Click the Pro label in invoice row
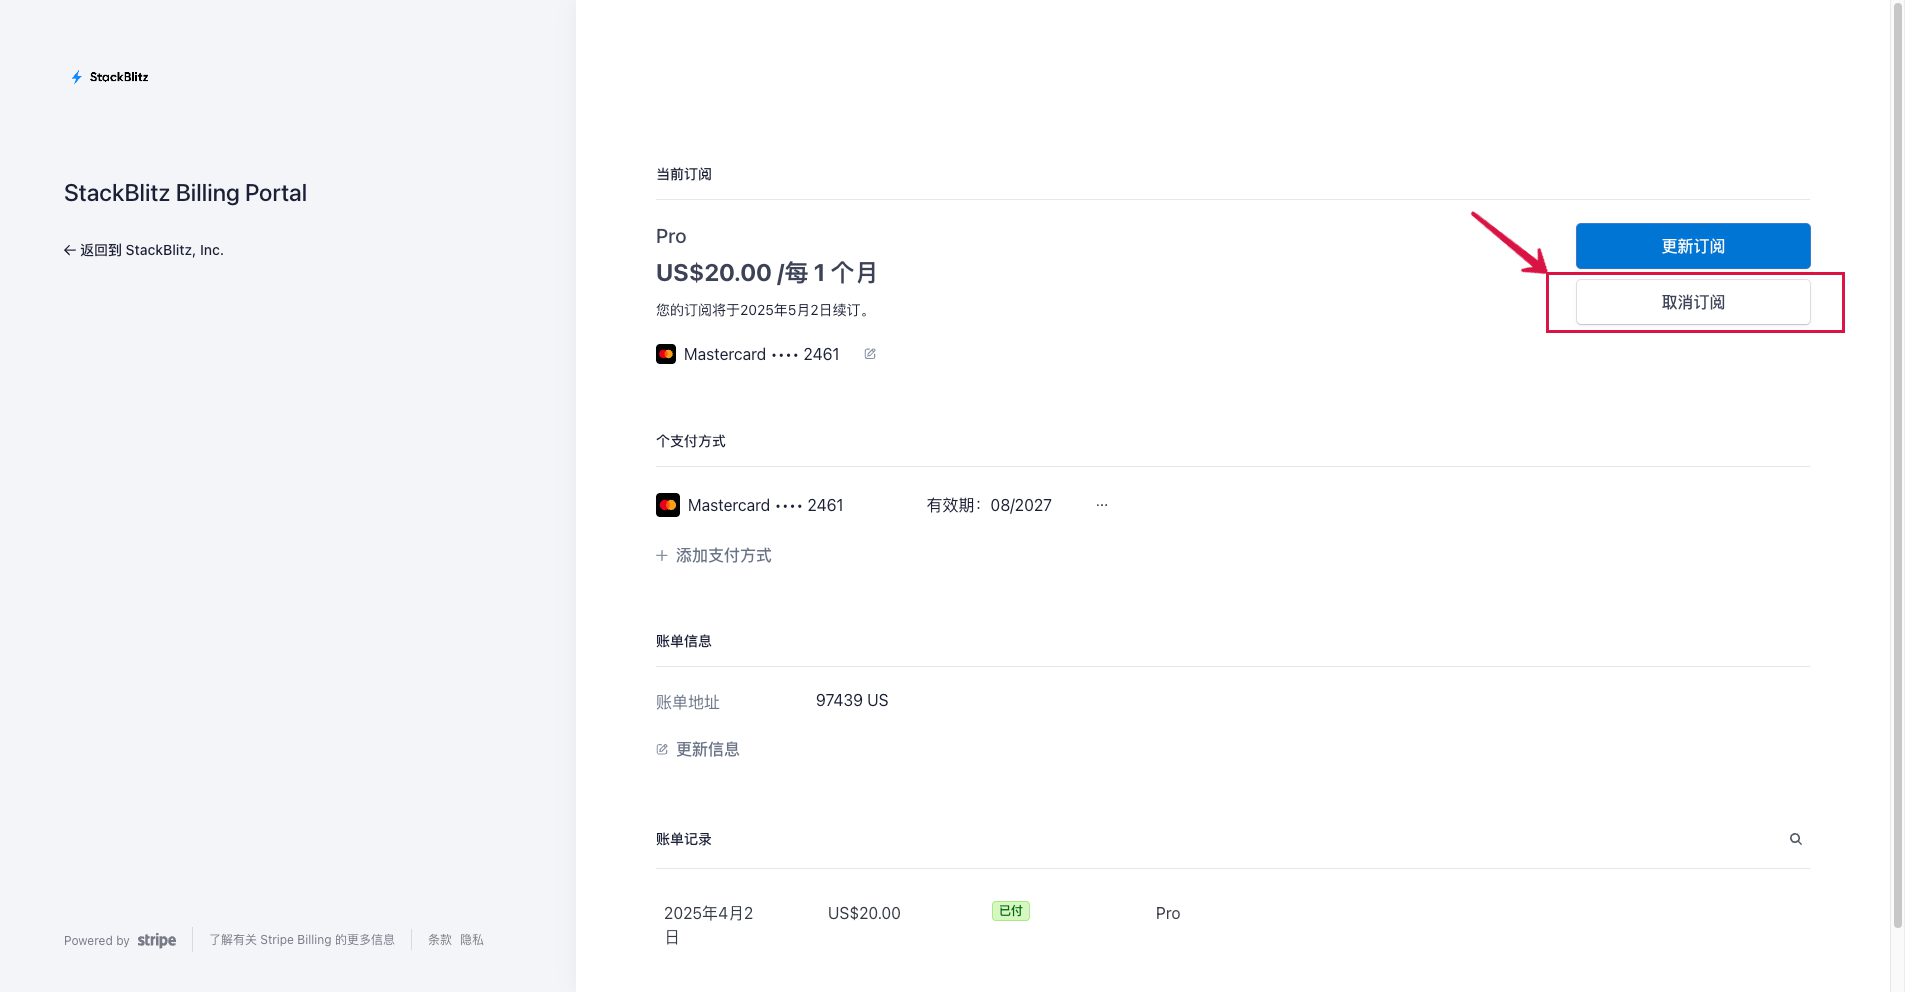The image size is (1920, 992). point(1168,913)
